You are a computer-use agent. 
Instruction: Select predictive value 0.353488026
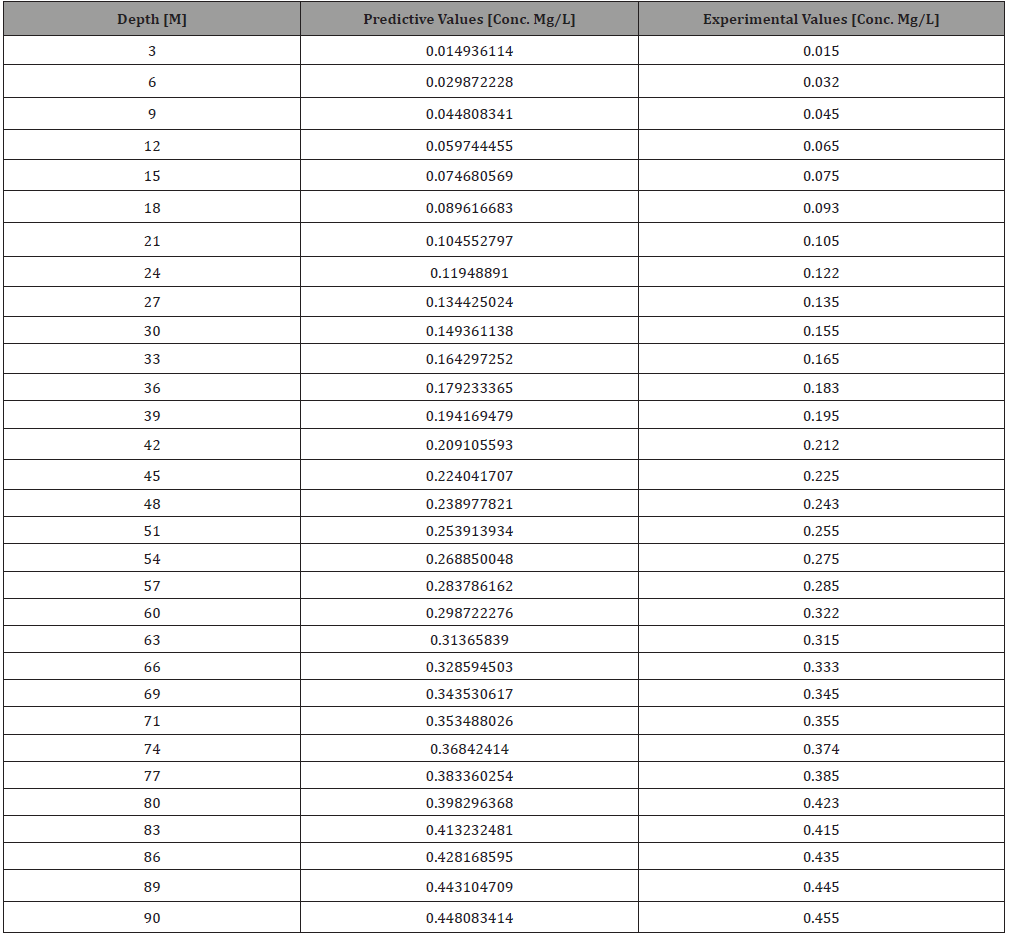(x=469, y=721)
